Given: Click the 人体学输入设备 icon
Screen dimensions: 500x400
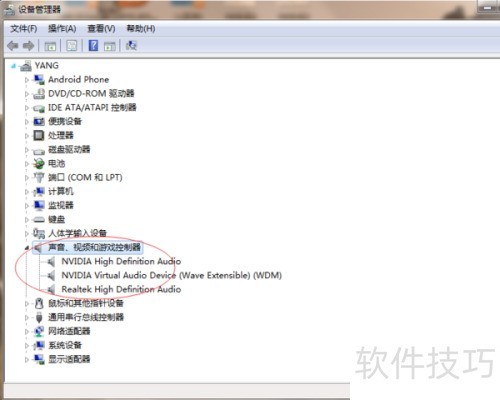Looking at the screenshot, I should (x=39, y=233).
